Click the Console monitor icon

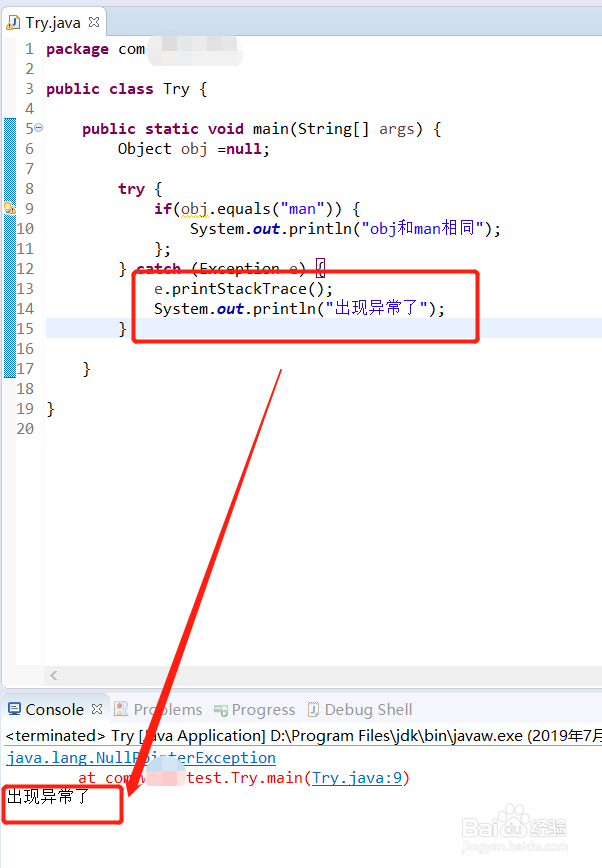(14, 709)
